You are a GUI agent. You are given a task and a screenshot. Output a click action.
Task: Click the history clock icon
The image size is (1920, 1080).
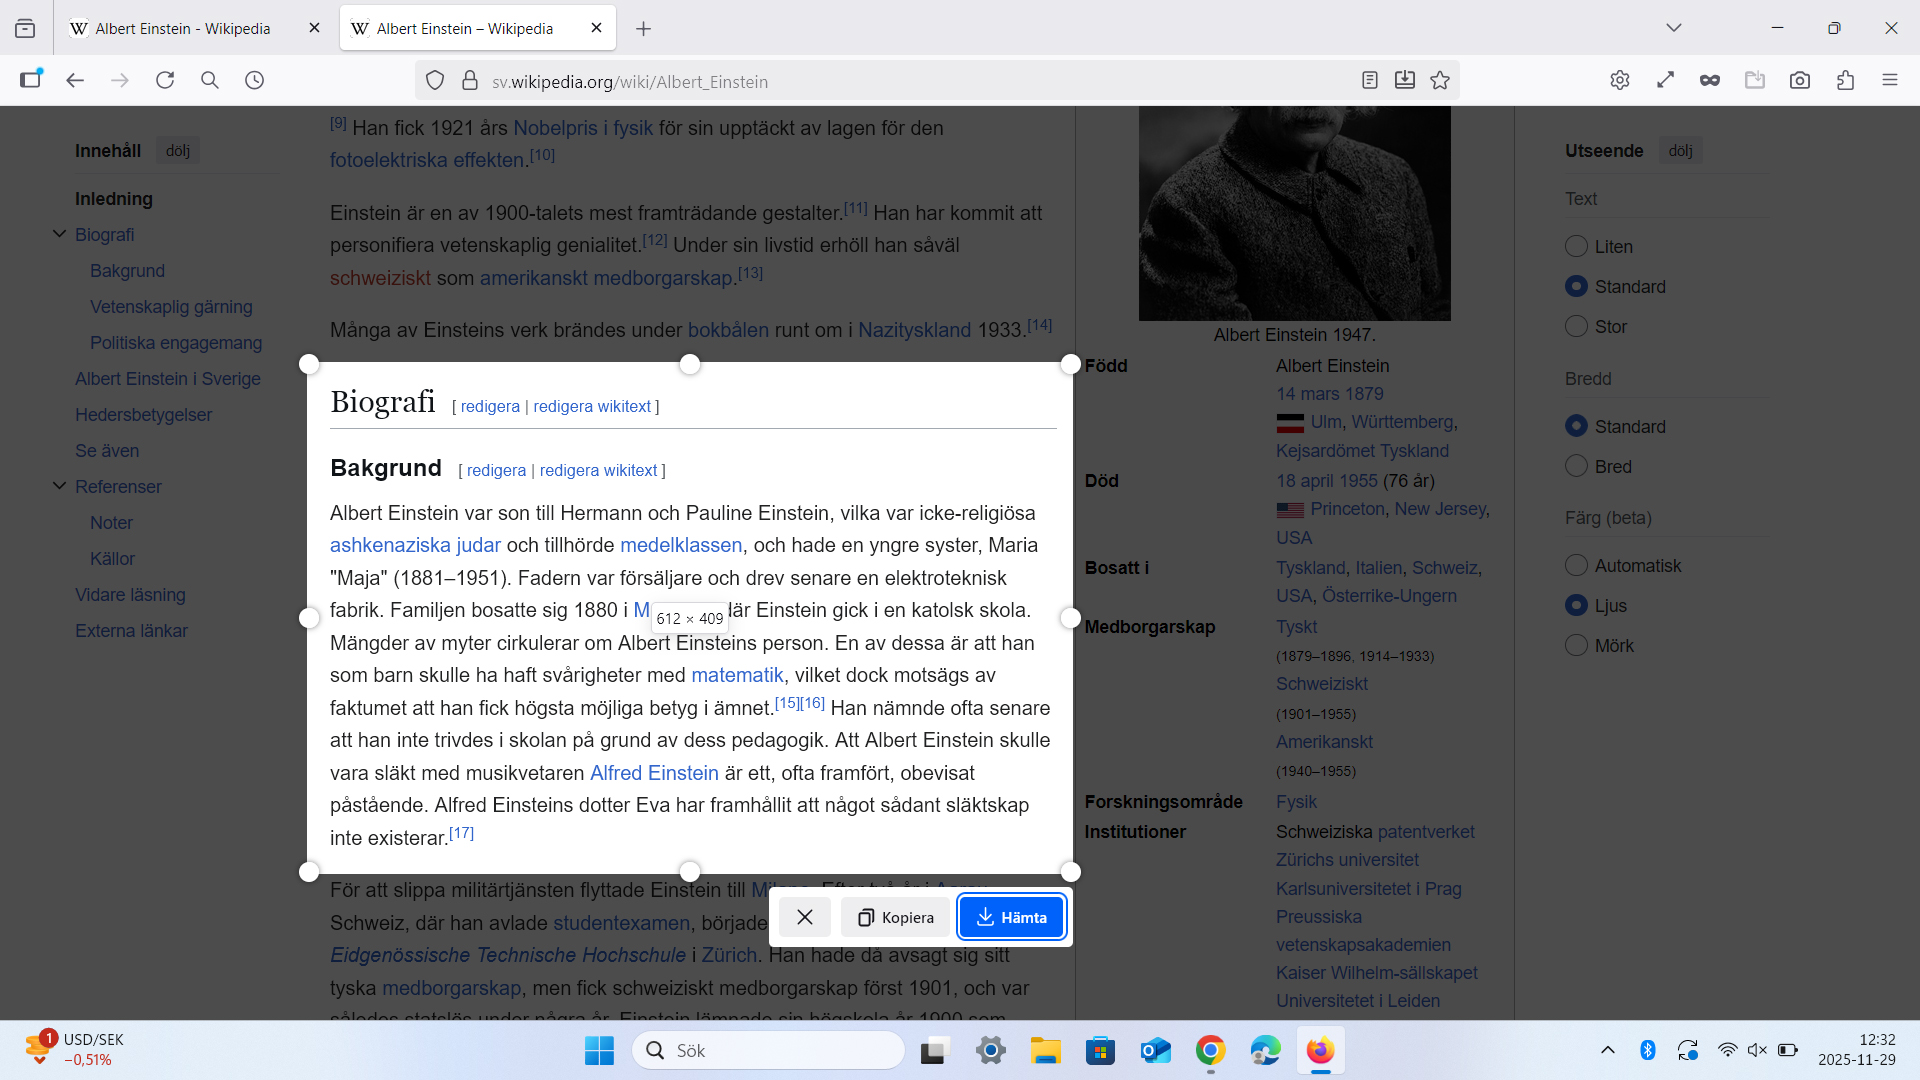click(255, 81)
